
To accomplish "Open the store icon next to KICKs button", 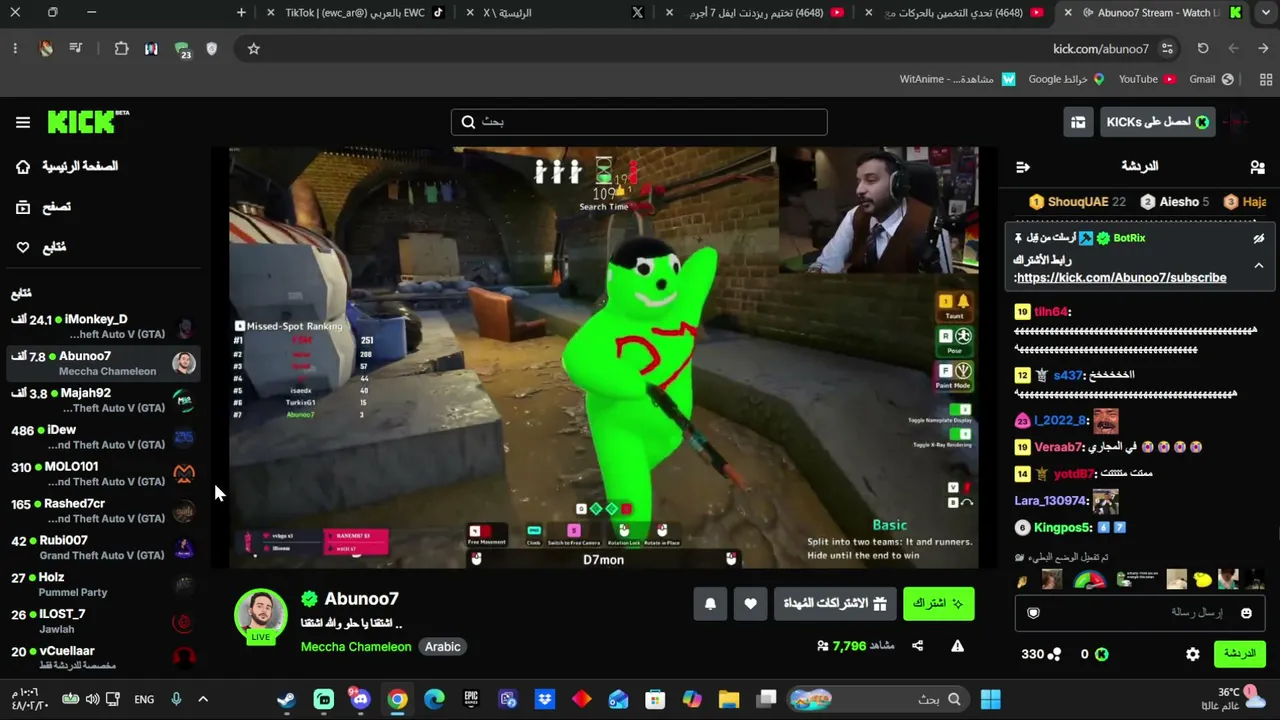I will 1078,122.
